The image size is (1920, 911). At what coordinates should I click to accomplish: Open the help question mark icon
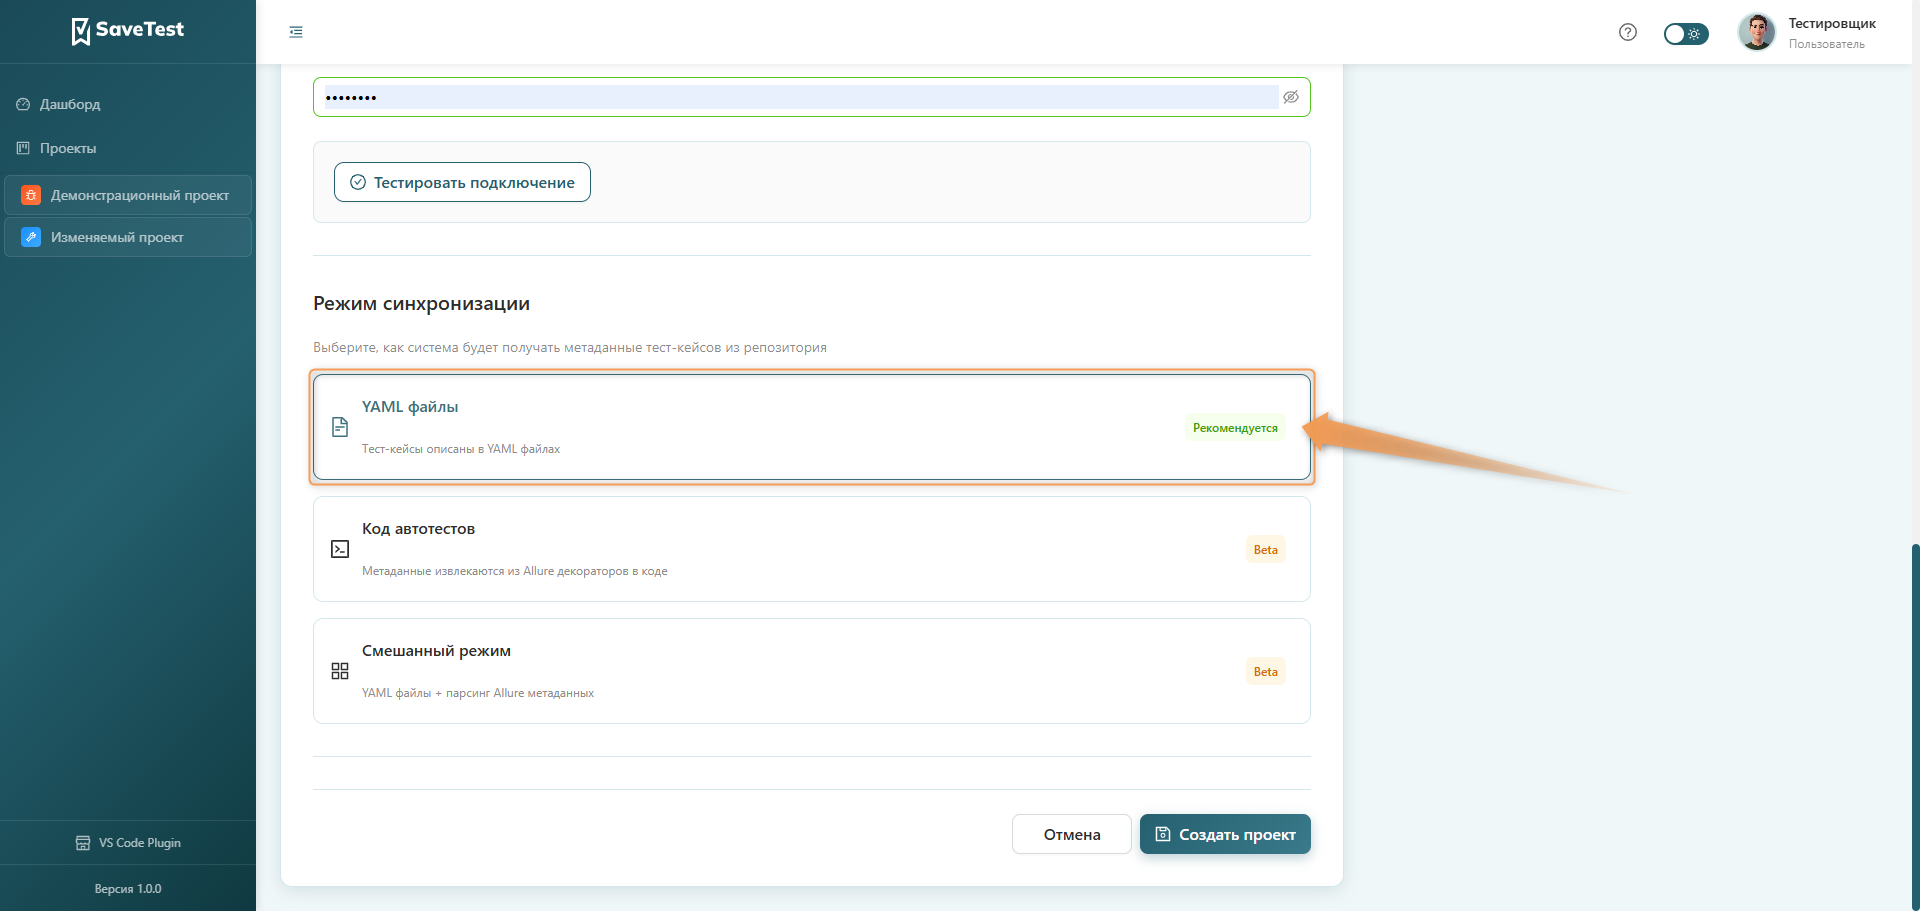[x=1627, y=32]
